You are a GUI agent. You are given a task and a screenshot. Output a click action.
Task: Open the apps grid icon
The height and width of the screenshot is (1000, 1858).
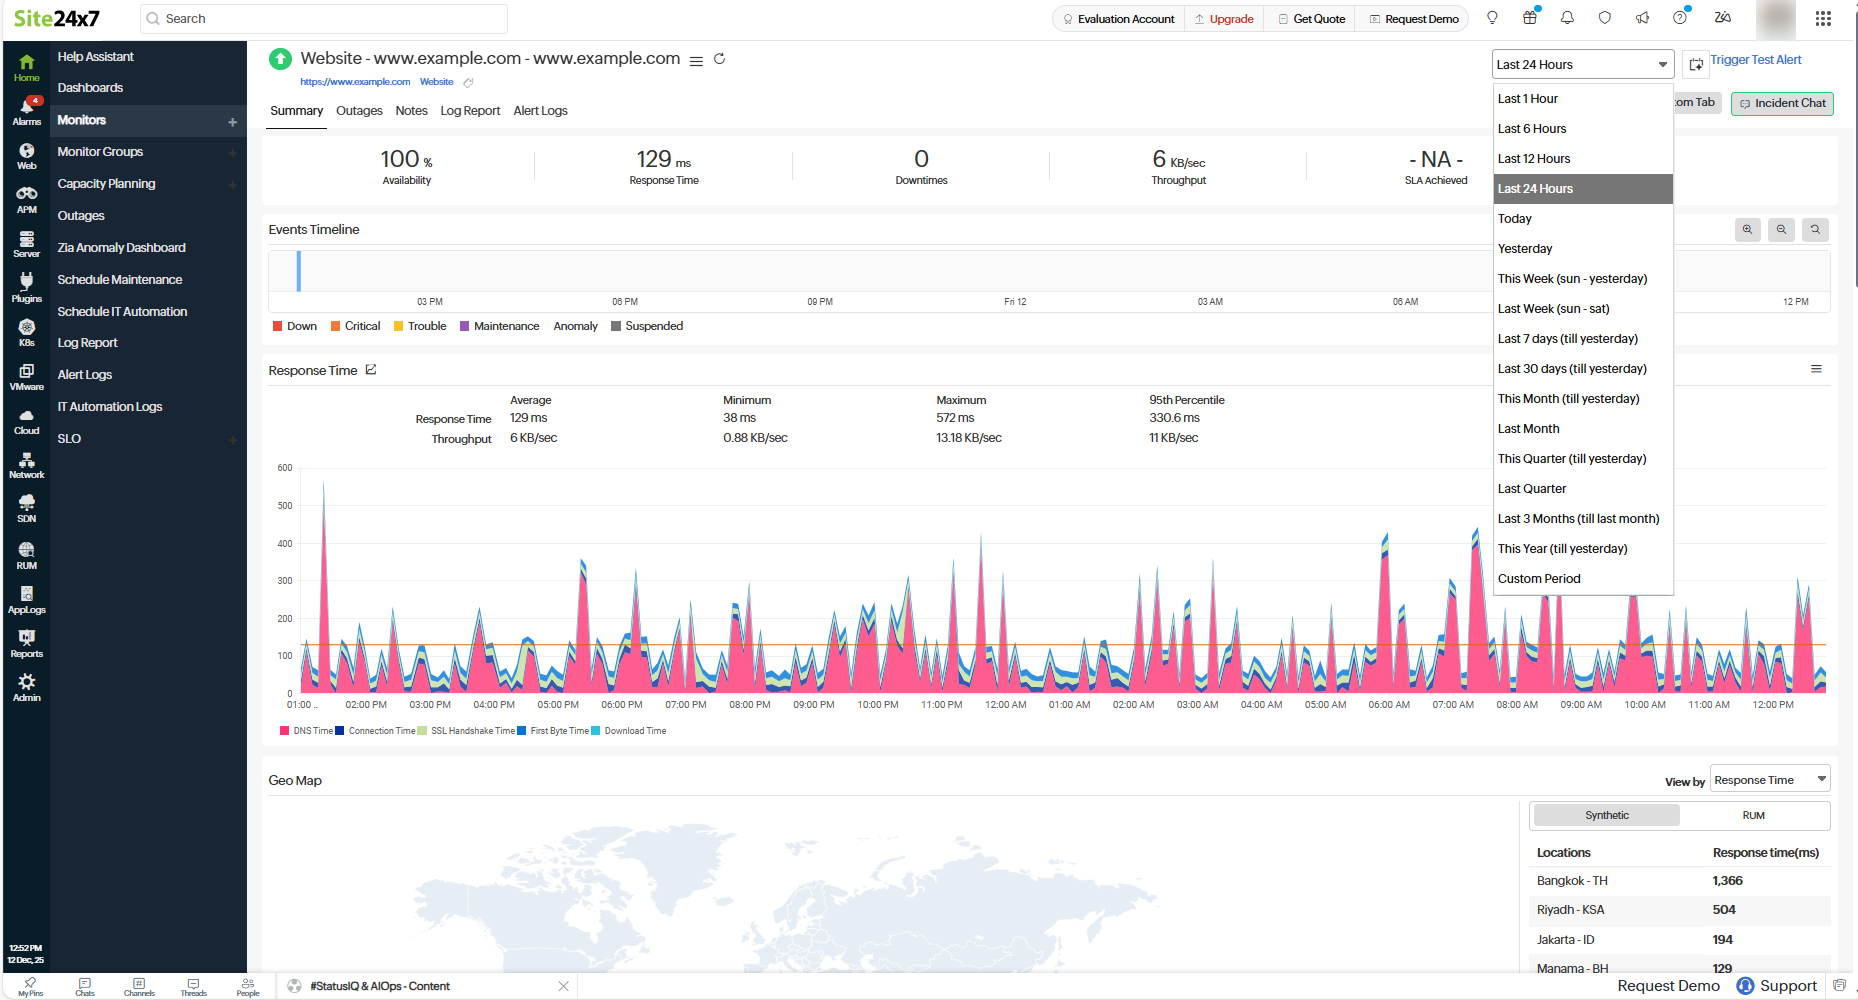point(1823,18)
